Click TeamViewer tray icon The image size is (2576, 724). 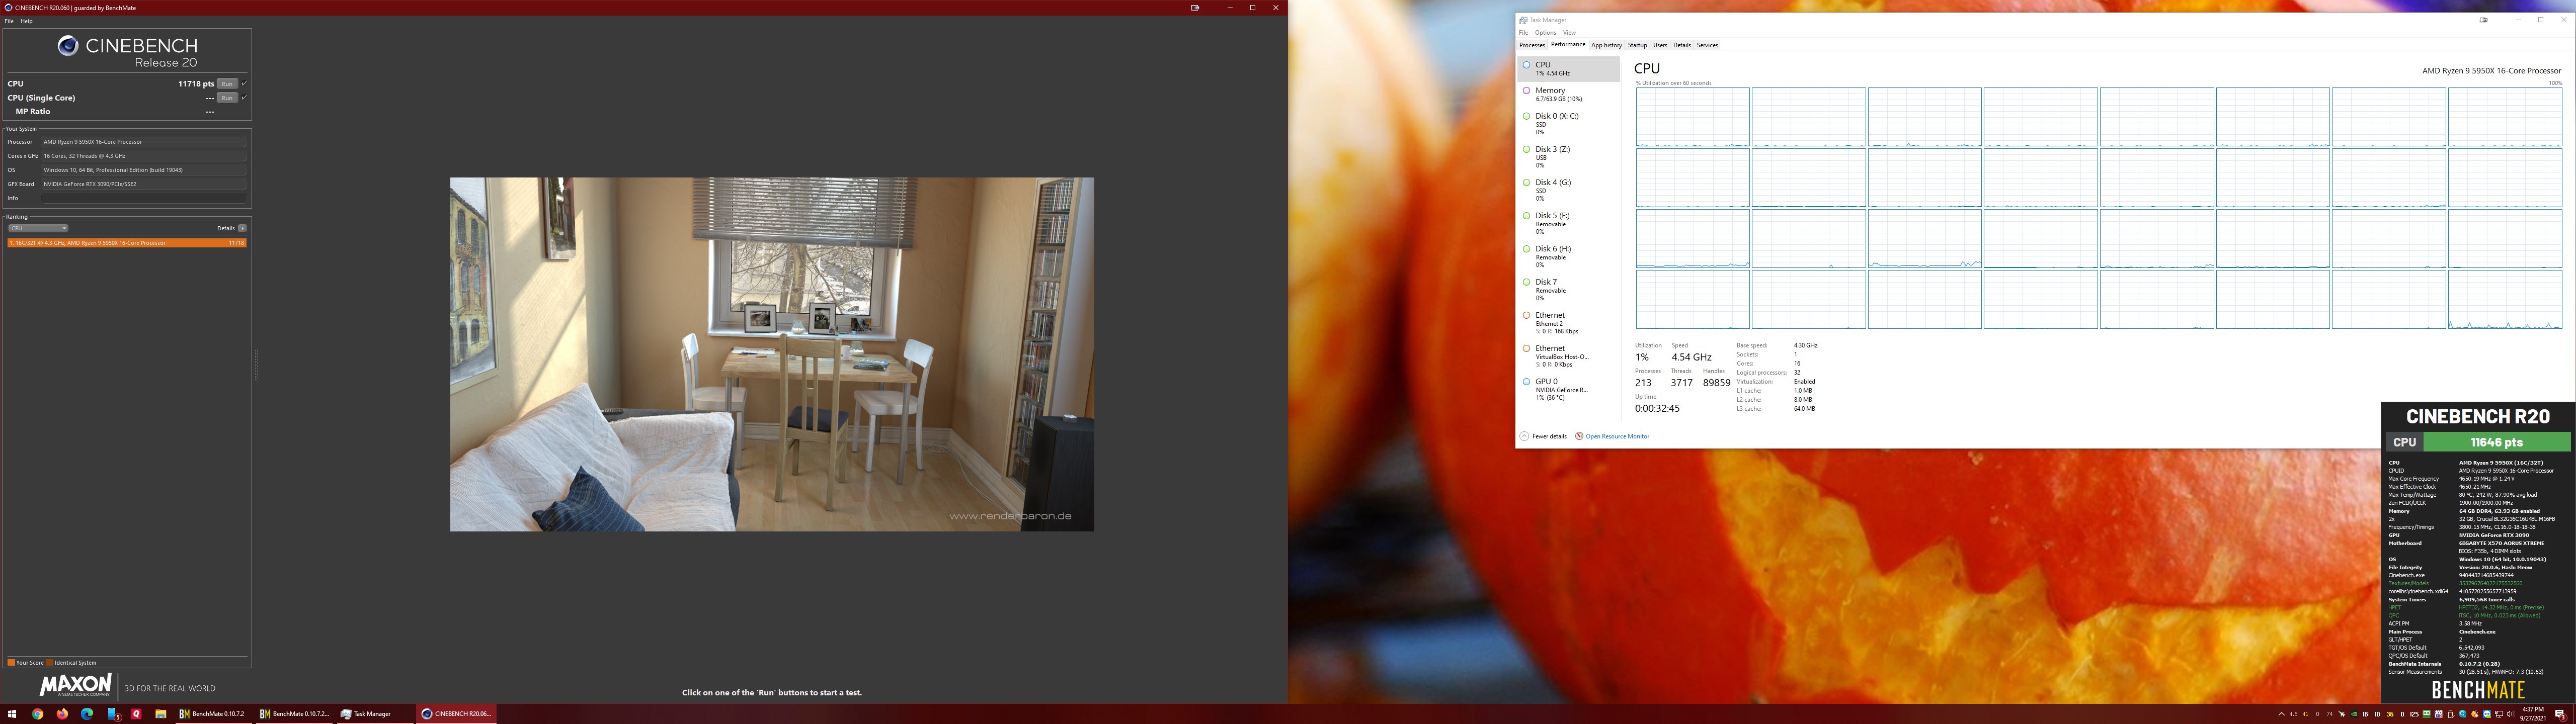click(x=2487, y=714)
